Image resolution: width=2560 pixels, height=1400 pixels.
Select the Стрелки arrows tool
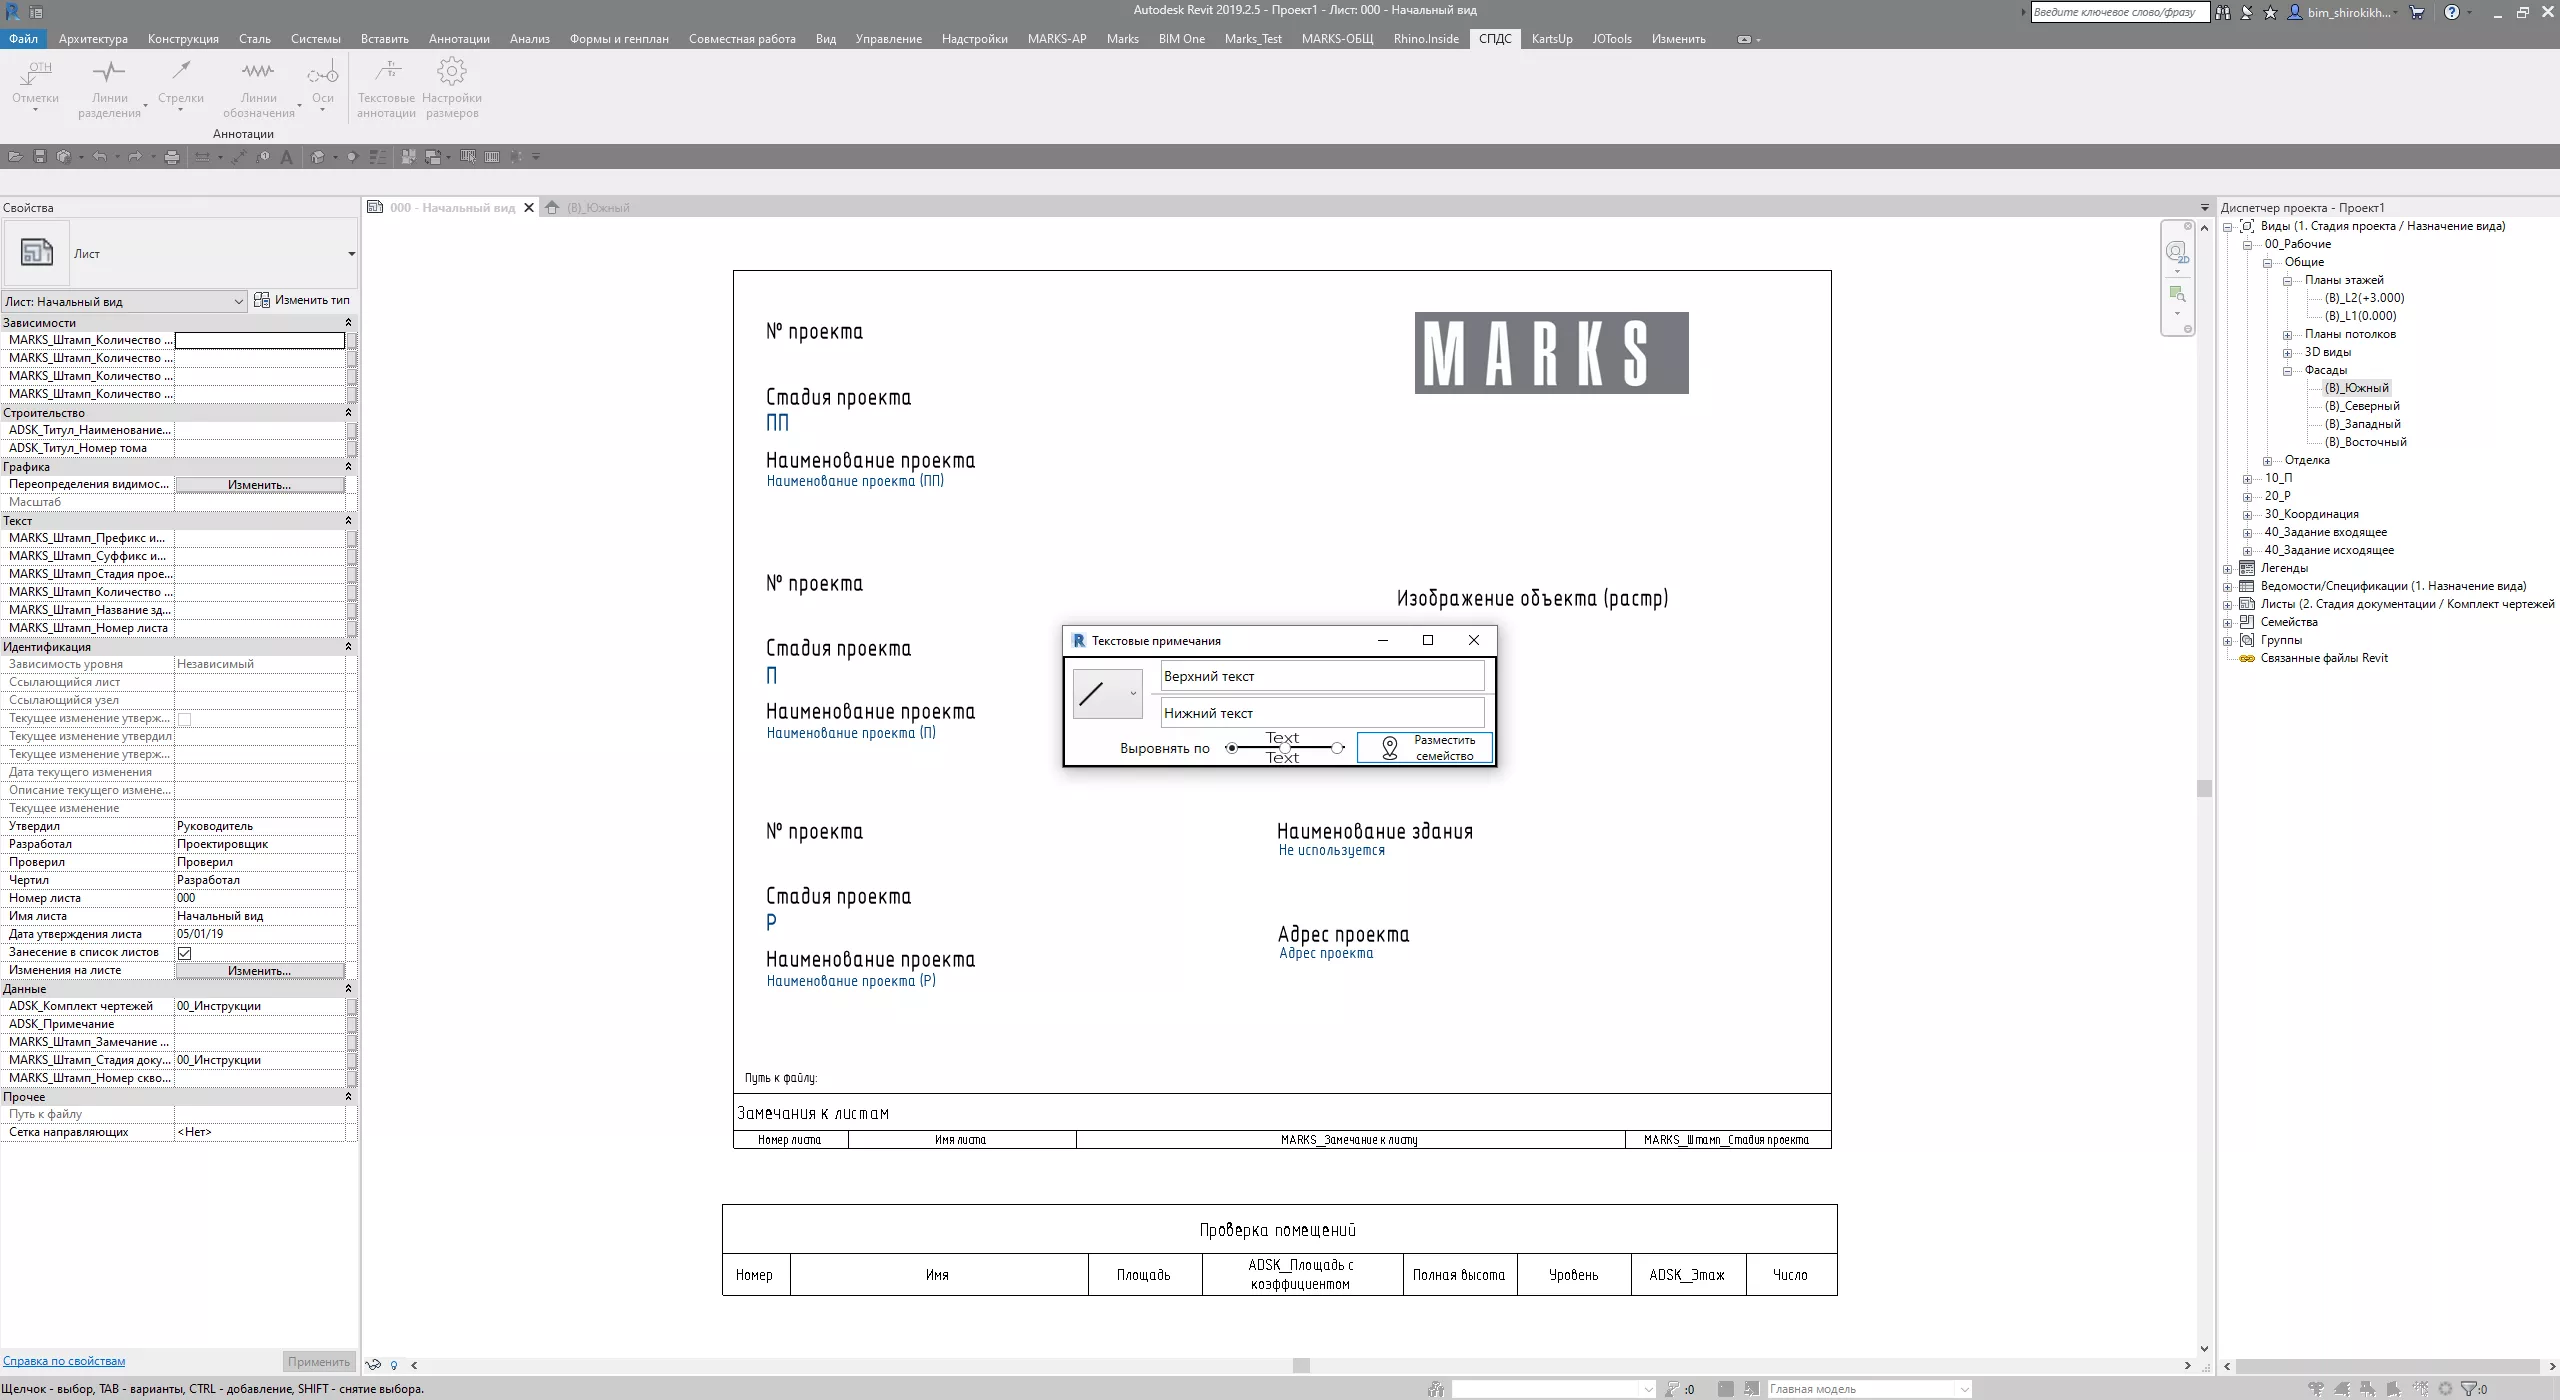pyautogui.click(x=181, y=73)
